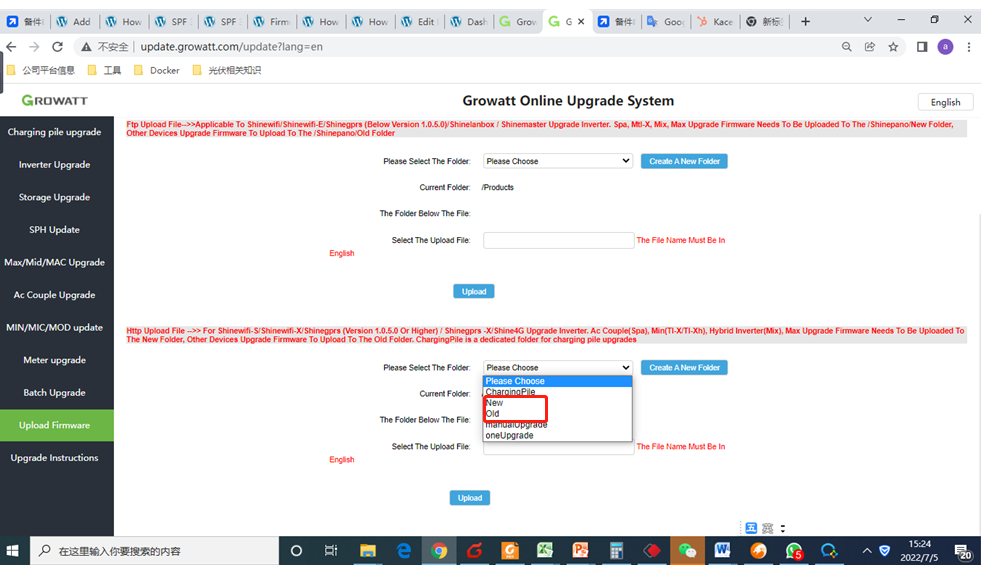Image resolution: width=981 pixels, height=574 pixels.
Task: Open PowerPoint from the taskbar
Action: pos(581,551)
